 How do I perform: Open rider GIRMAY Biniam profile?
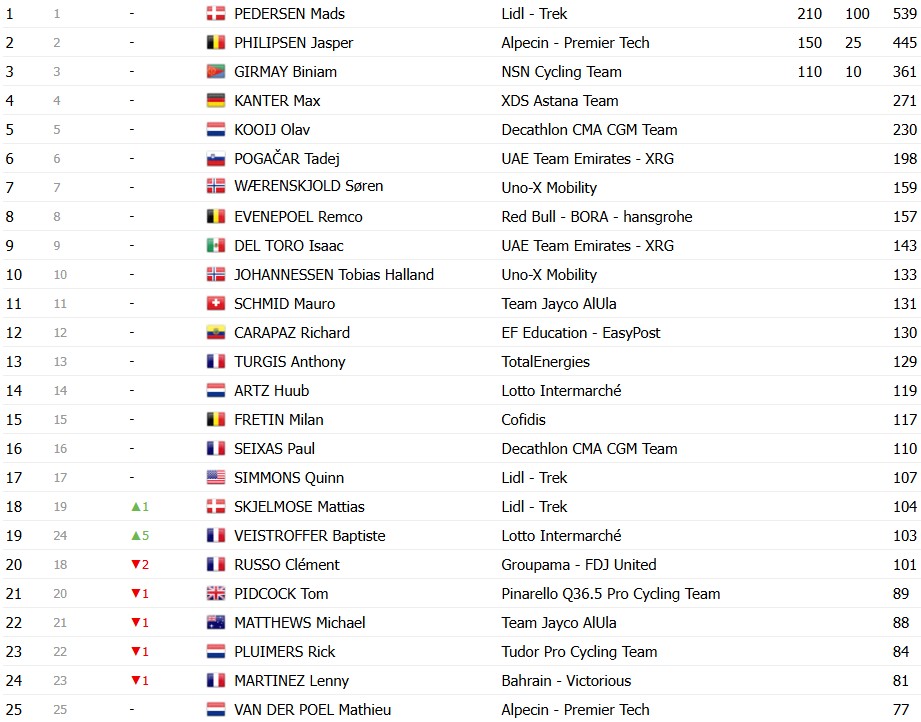pyautogui.click(x=285, y=72)
